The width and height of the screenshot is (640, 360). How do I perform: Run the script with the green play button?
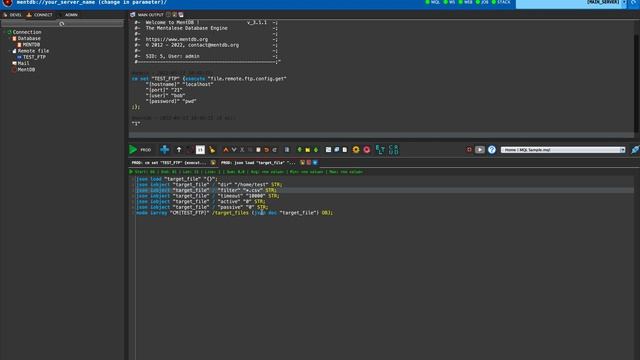point(133,150)
